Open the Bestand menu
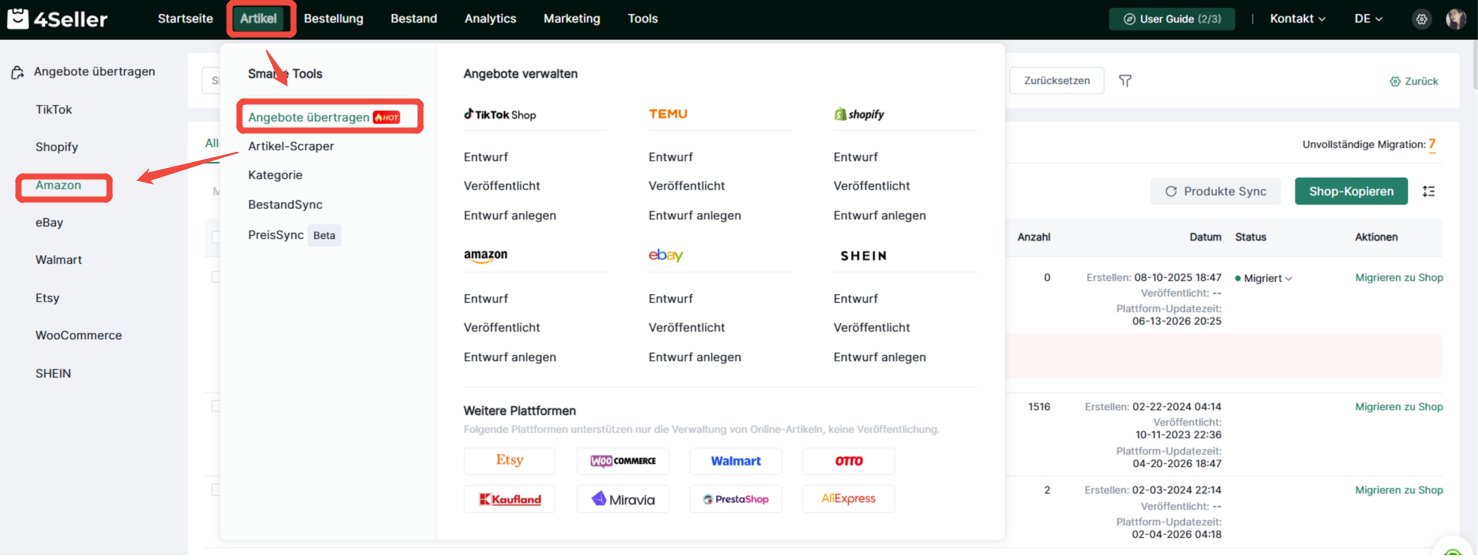1478x560 pixels. click(x=414, y=19)
